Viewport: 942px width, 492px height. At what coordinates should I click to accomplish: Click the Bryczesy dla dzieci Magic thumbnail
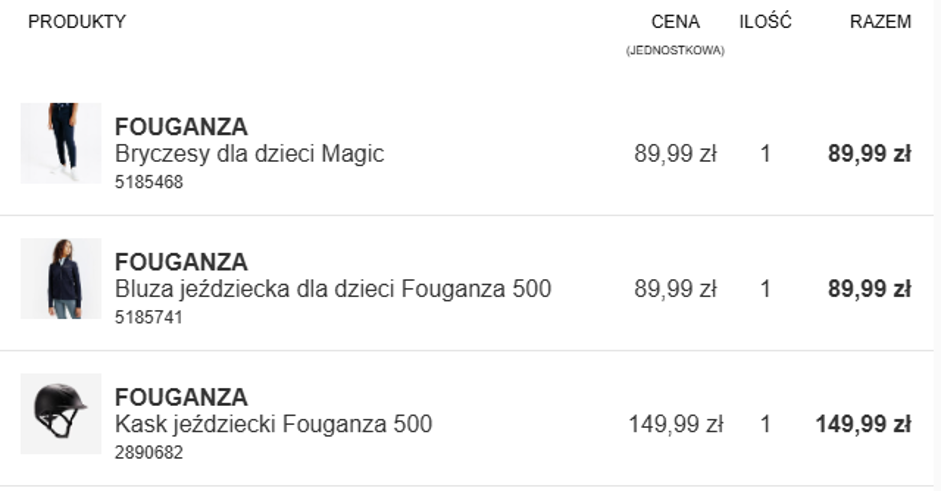point(60,143)
